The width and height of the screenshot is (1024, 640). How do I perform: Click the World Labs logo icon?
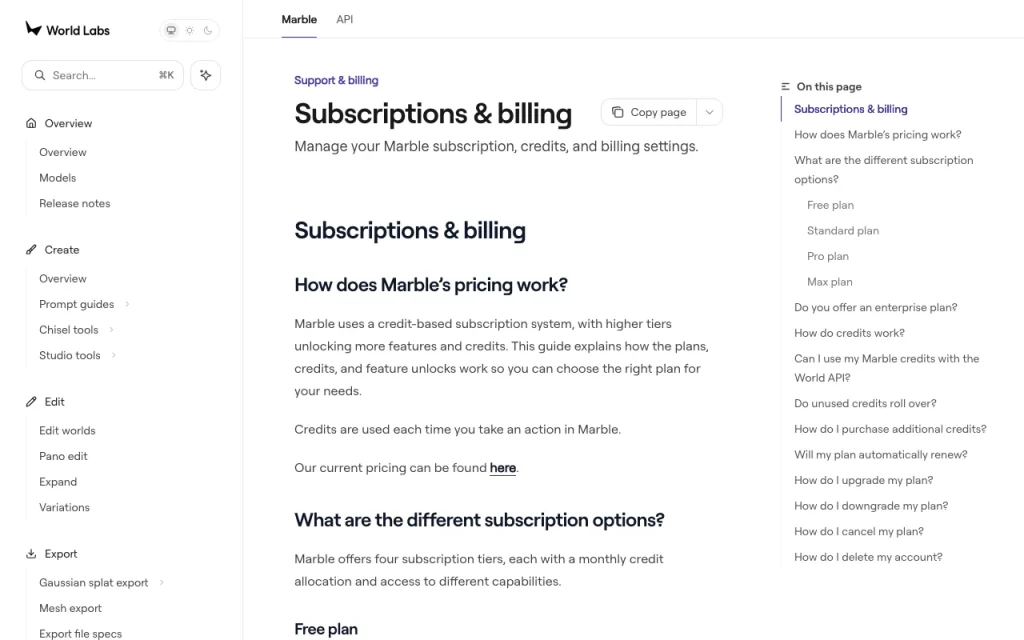click(33, 29)
